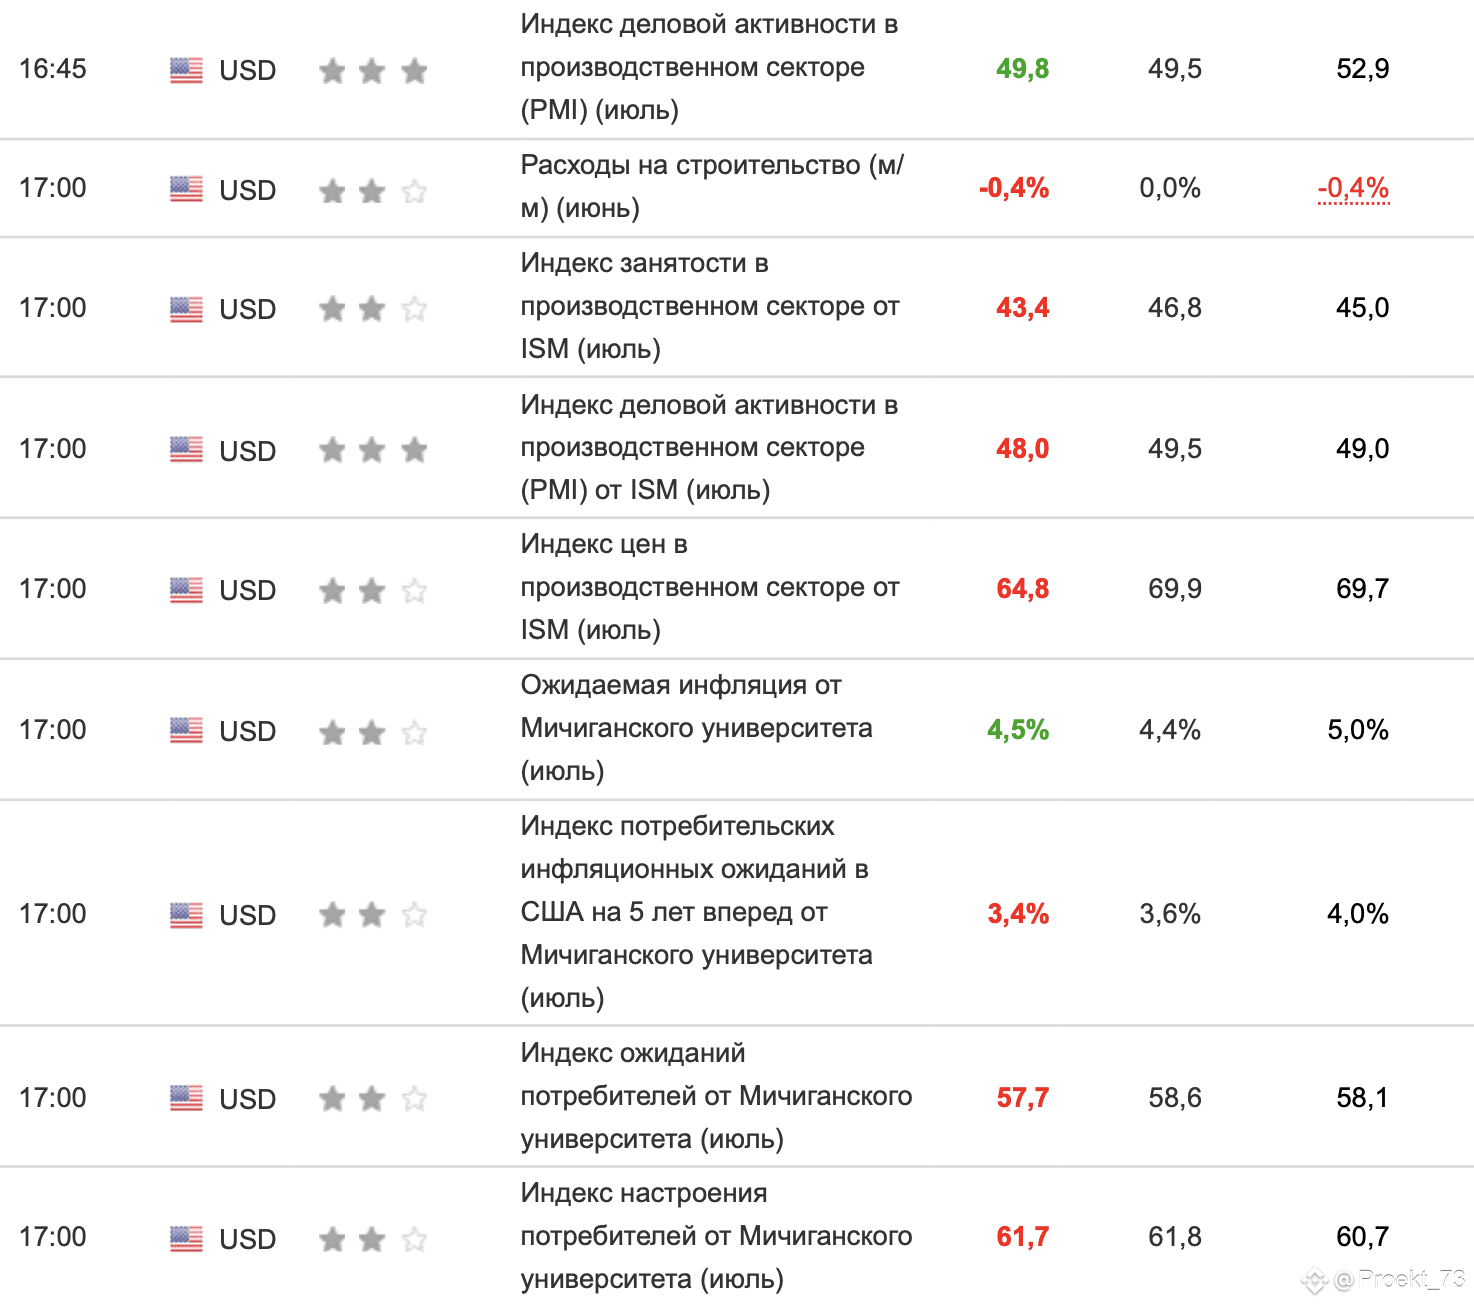Click the US flag in the 5 лет вперед row
Image resolution: width=1474 pixels, height=1306 pixels.
pyautogui.click(x=186, y=914)
